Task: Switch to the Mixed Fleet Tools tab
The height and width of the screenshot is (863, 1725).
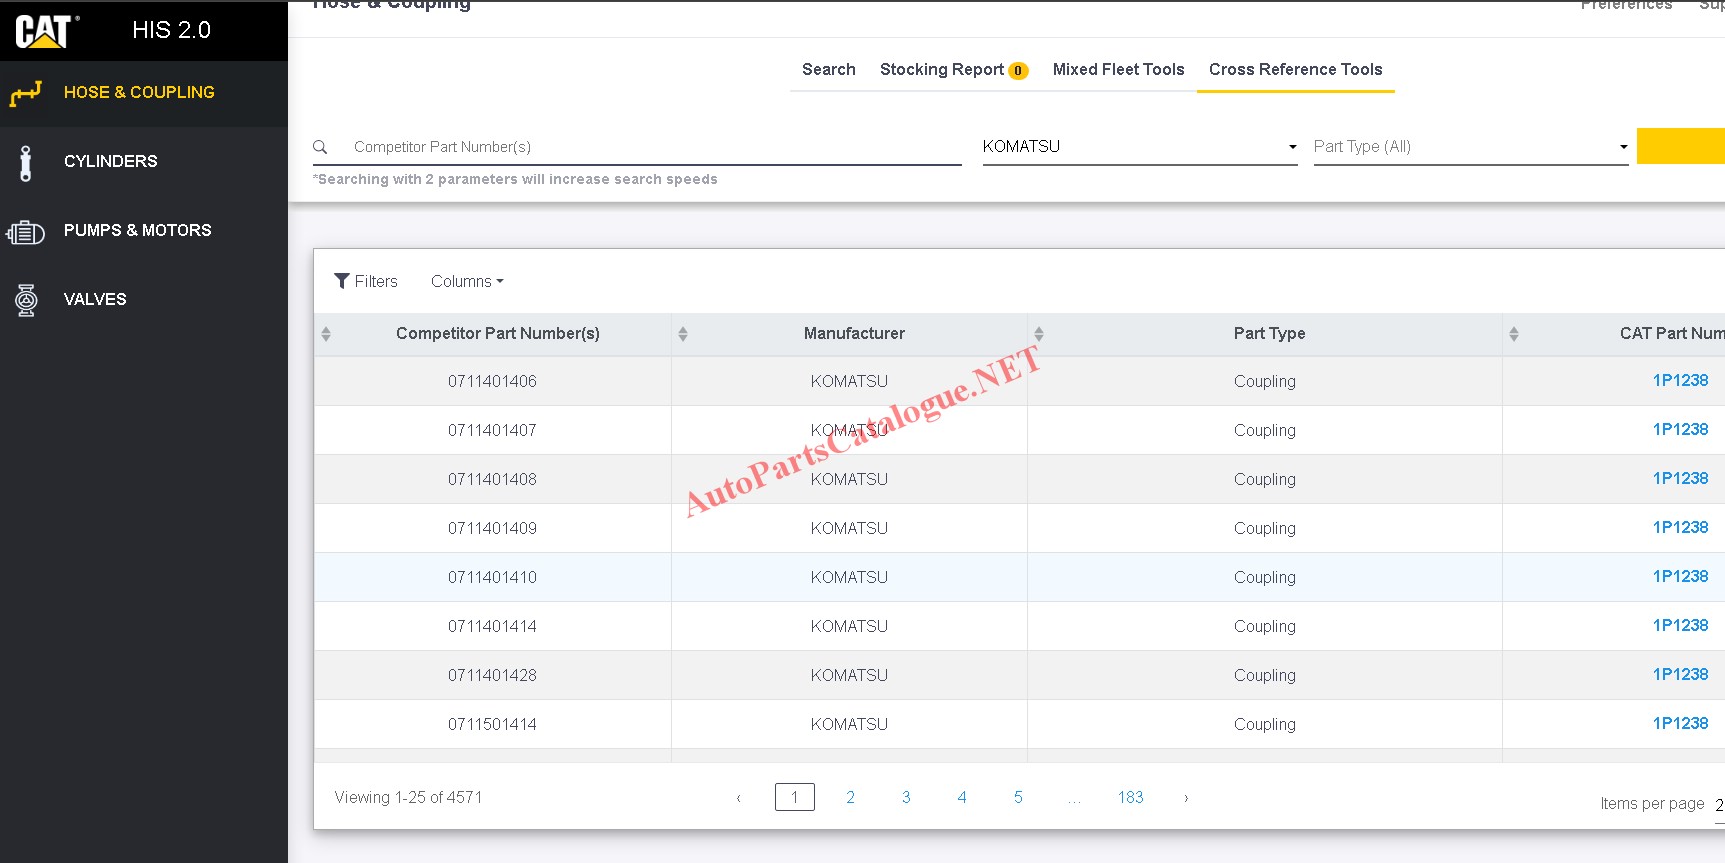Action: pos(1118,70)
